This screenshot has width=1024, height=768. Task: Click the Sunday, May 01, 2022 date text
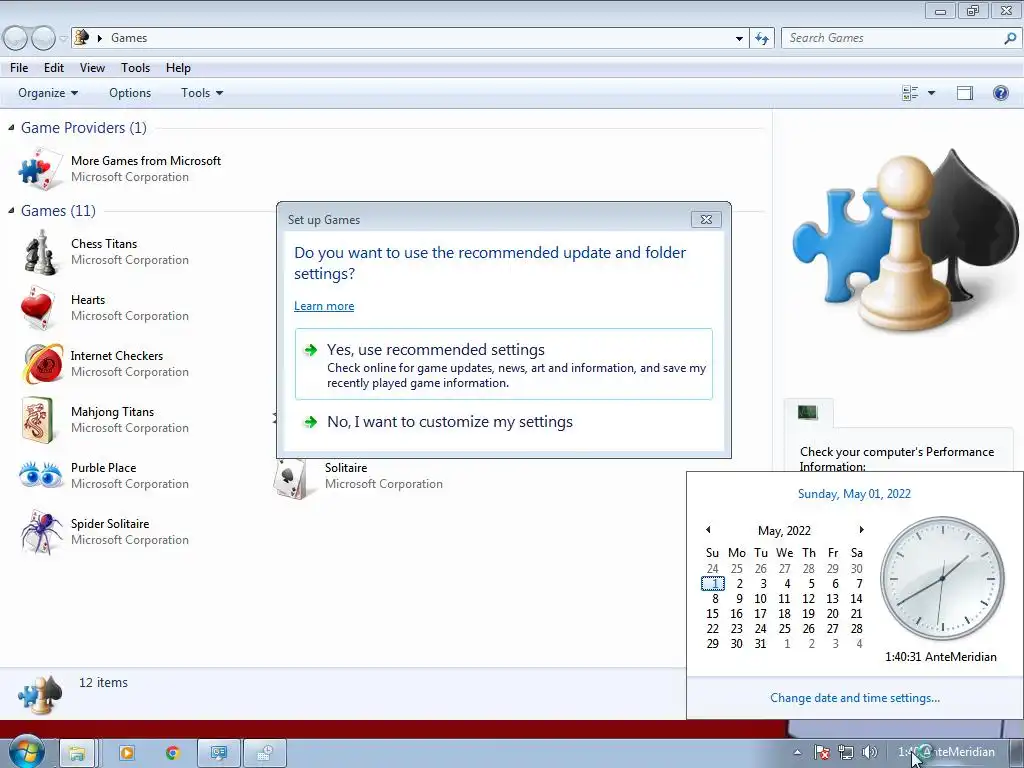(x=854, y=494)
